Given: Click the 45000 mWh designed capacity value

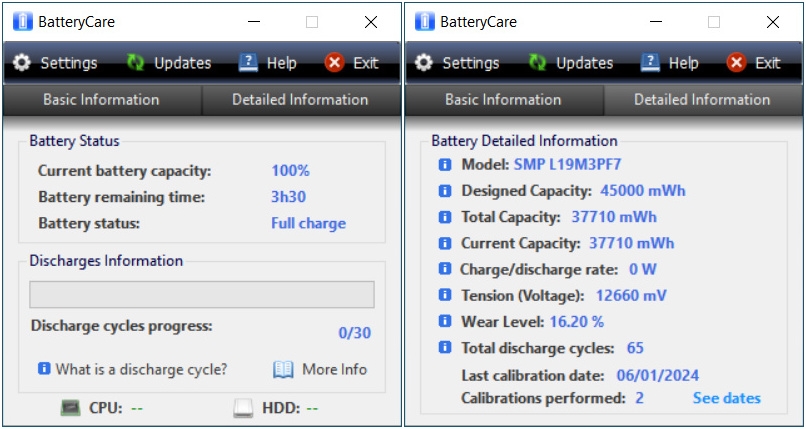Looking at the screenshot, I should pyautogui.click(x=643, y=191).
